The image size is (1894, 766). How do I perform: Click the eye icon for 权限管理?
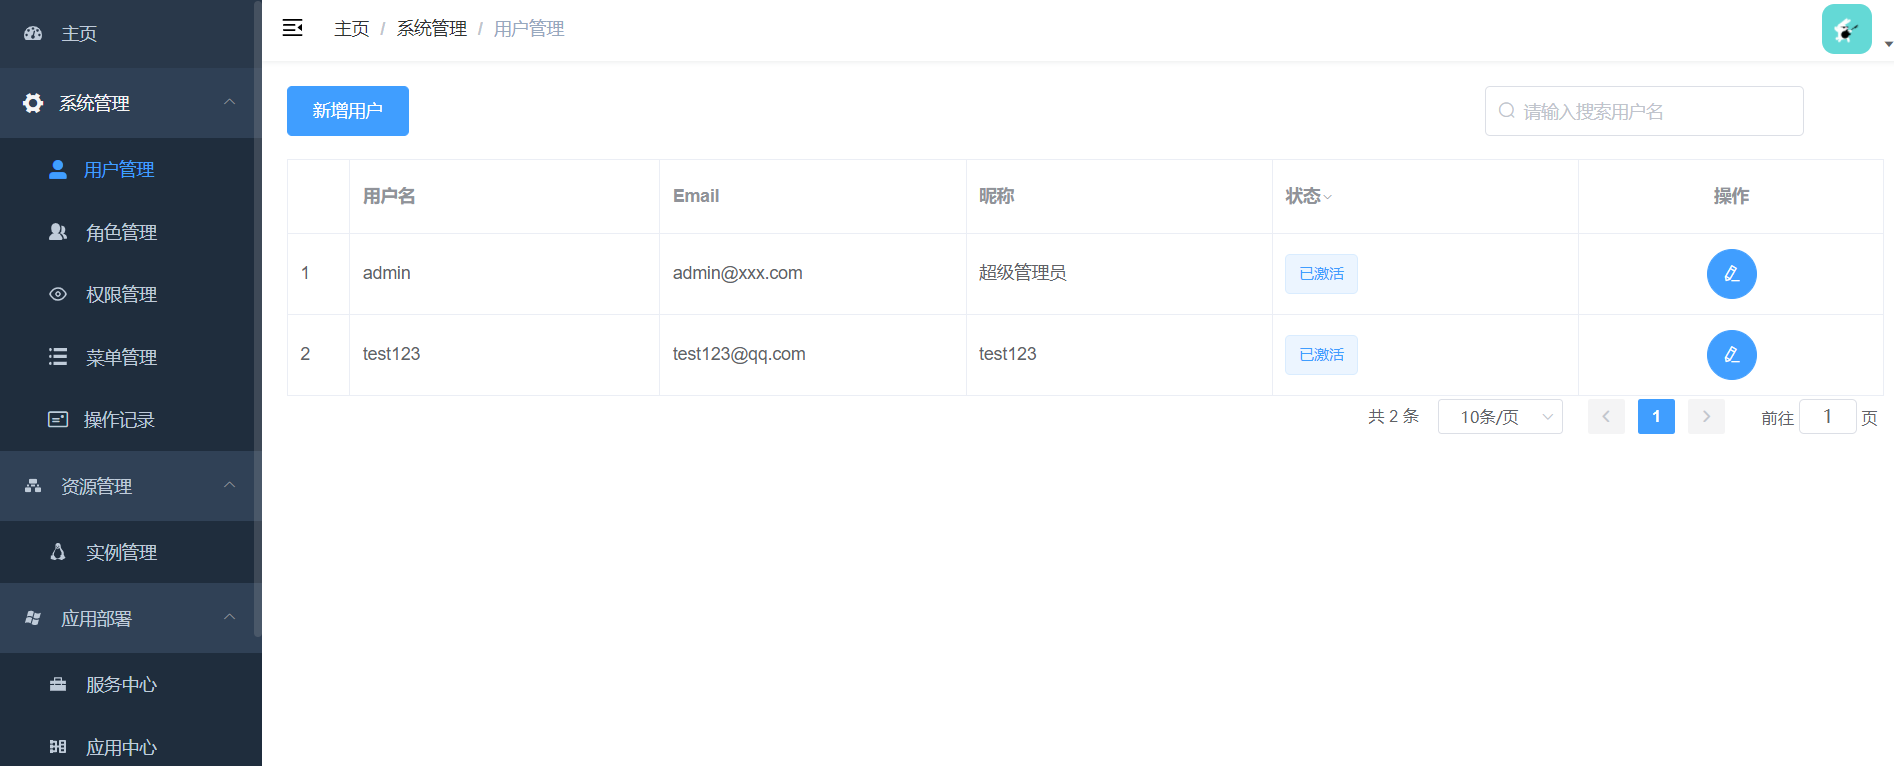click(x=58, y=294)
